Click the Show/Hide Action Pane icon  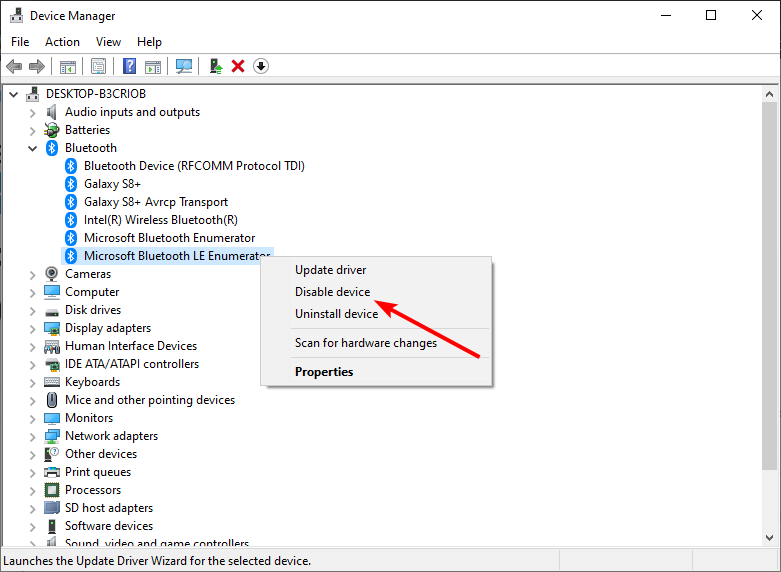(153, 66)
